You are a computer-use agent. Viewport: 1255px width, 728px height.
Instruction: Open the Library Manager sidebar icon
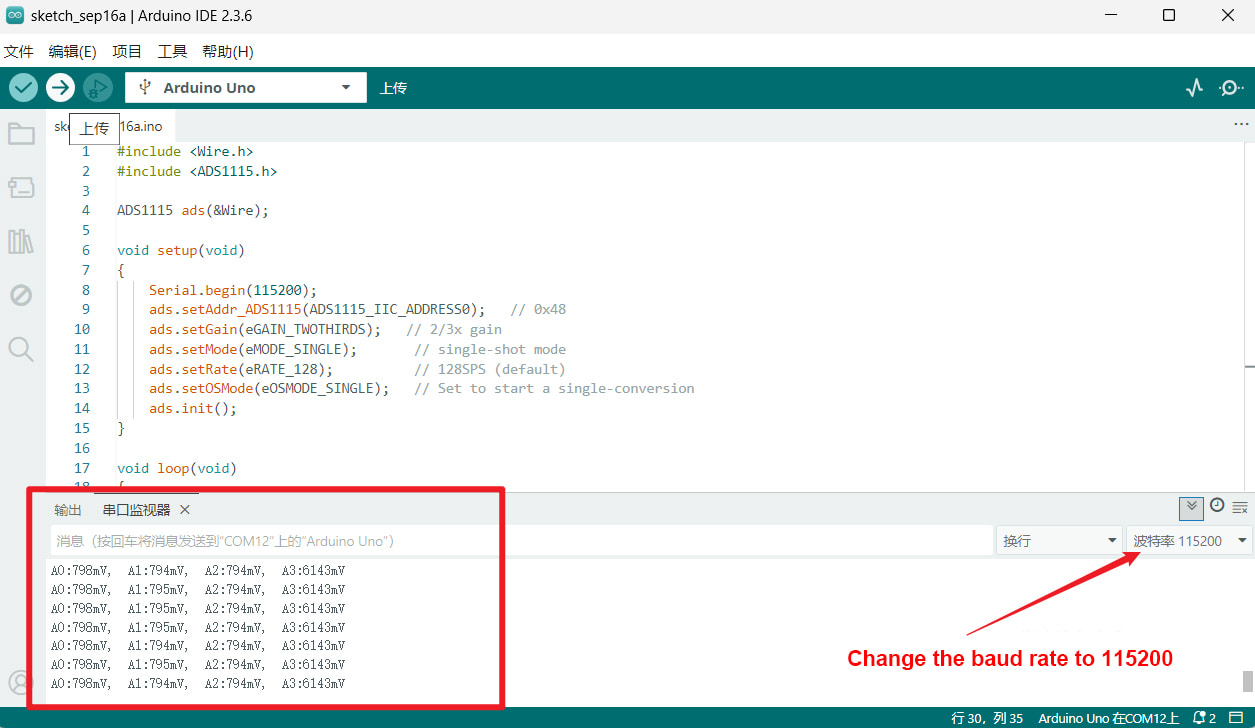pyautogui.click(x=21, y=241)
